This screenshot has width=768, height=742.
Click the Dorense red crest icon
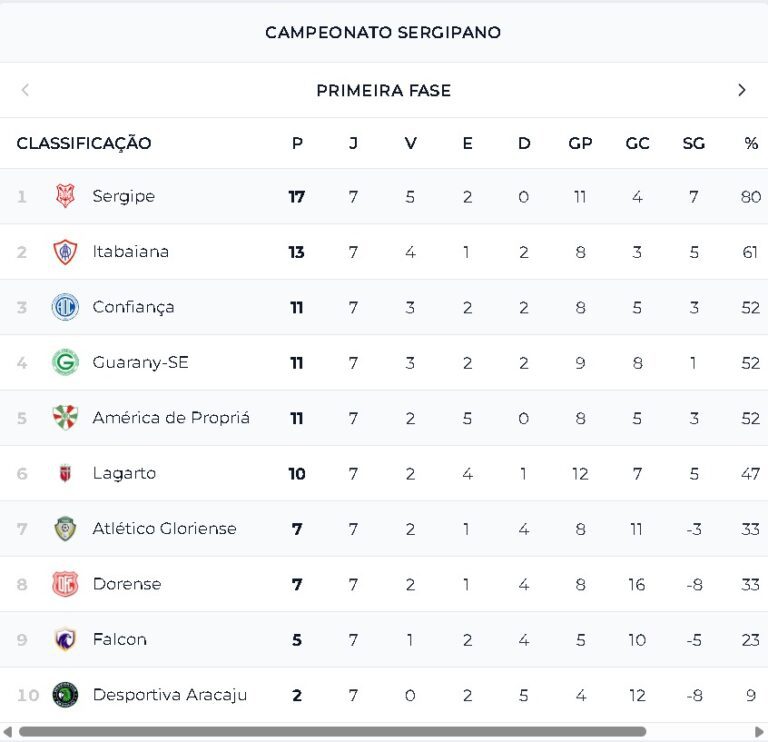coord(65,584)
